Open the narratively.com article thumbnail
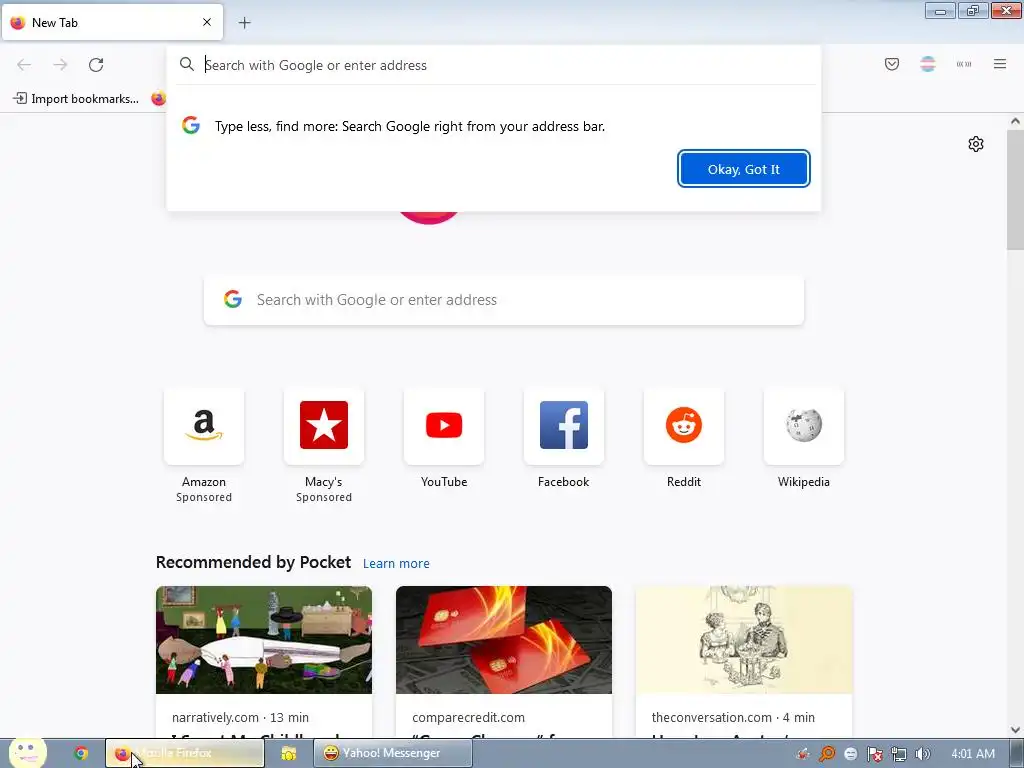The image size is (1024, 768). click(264, 640)
